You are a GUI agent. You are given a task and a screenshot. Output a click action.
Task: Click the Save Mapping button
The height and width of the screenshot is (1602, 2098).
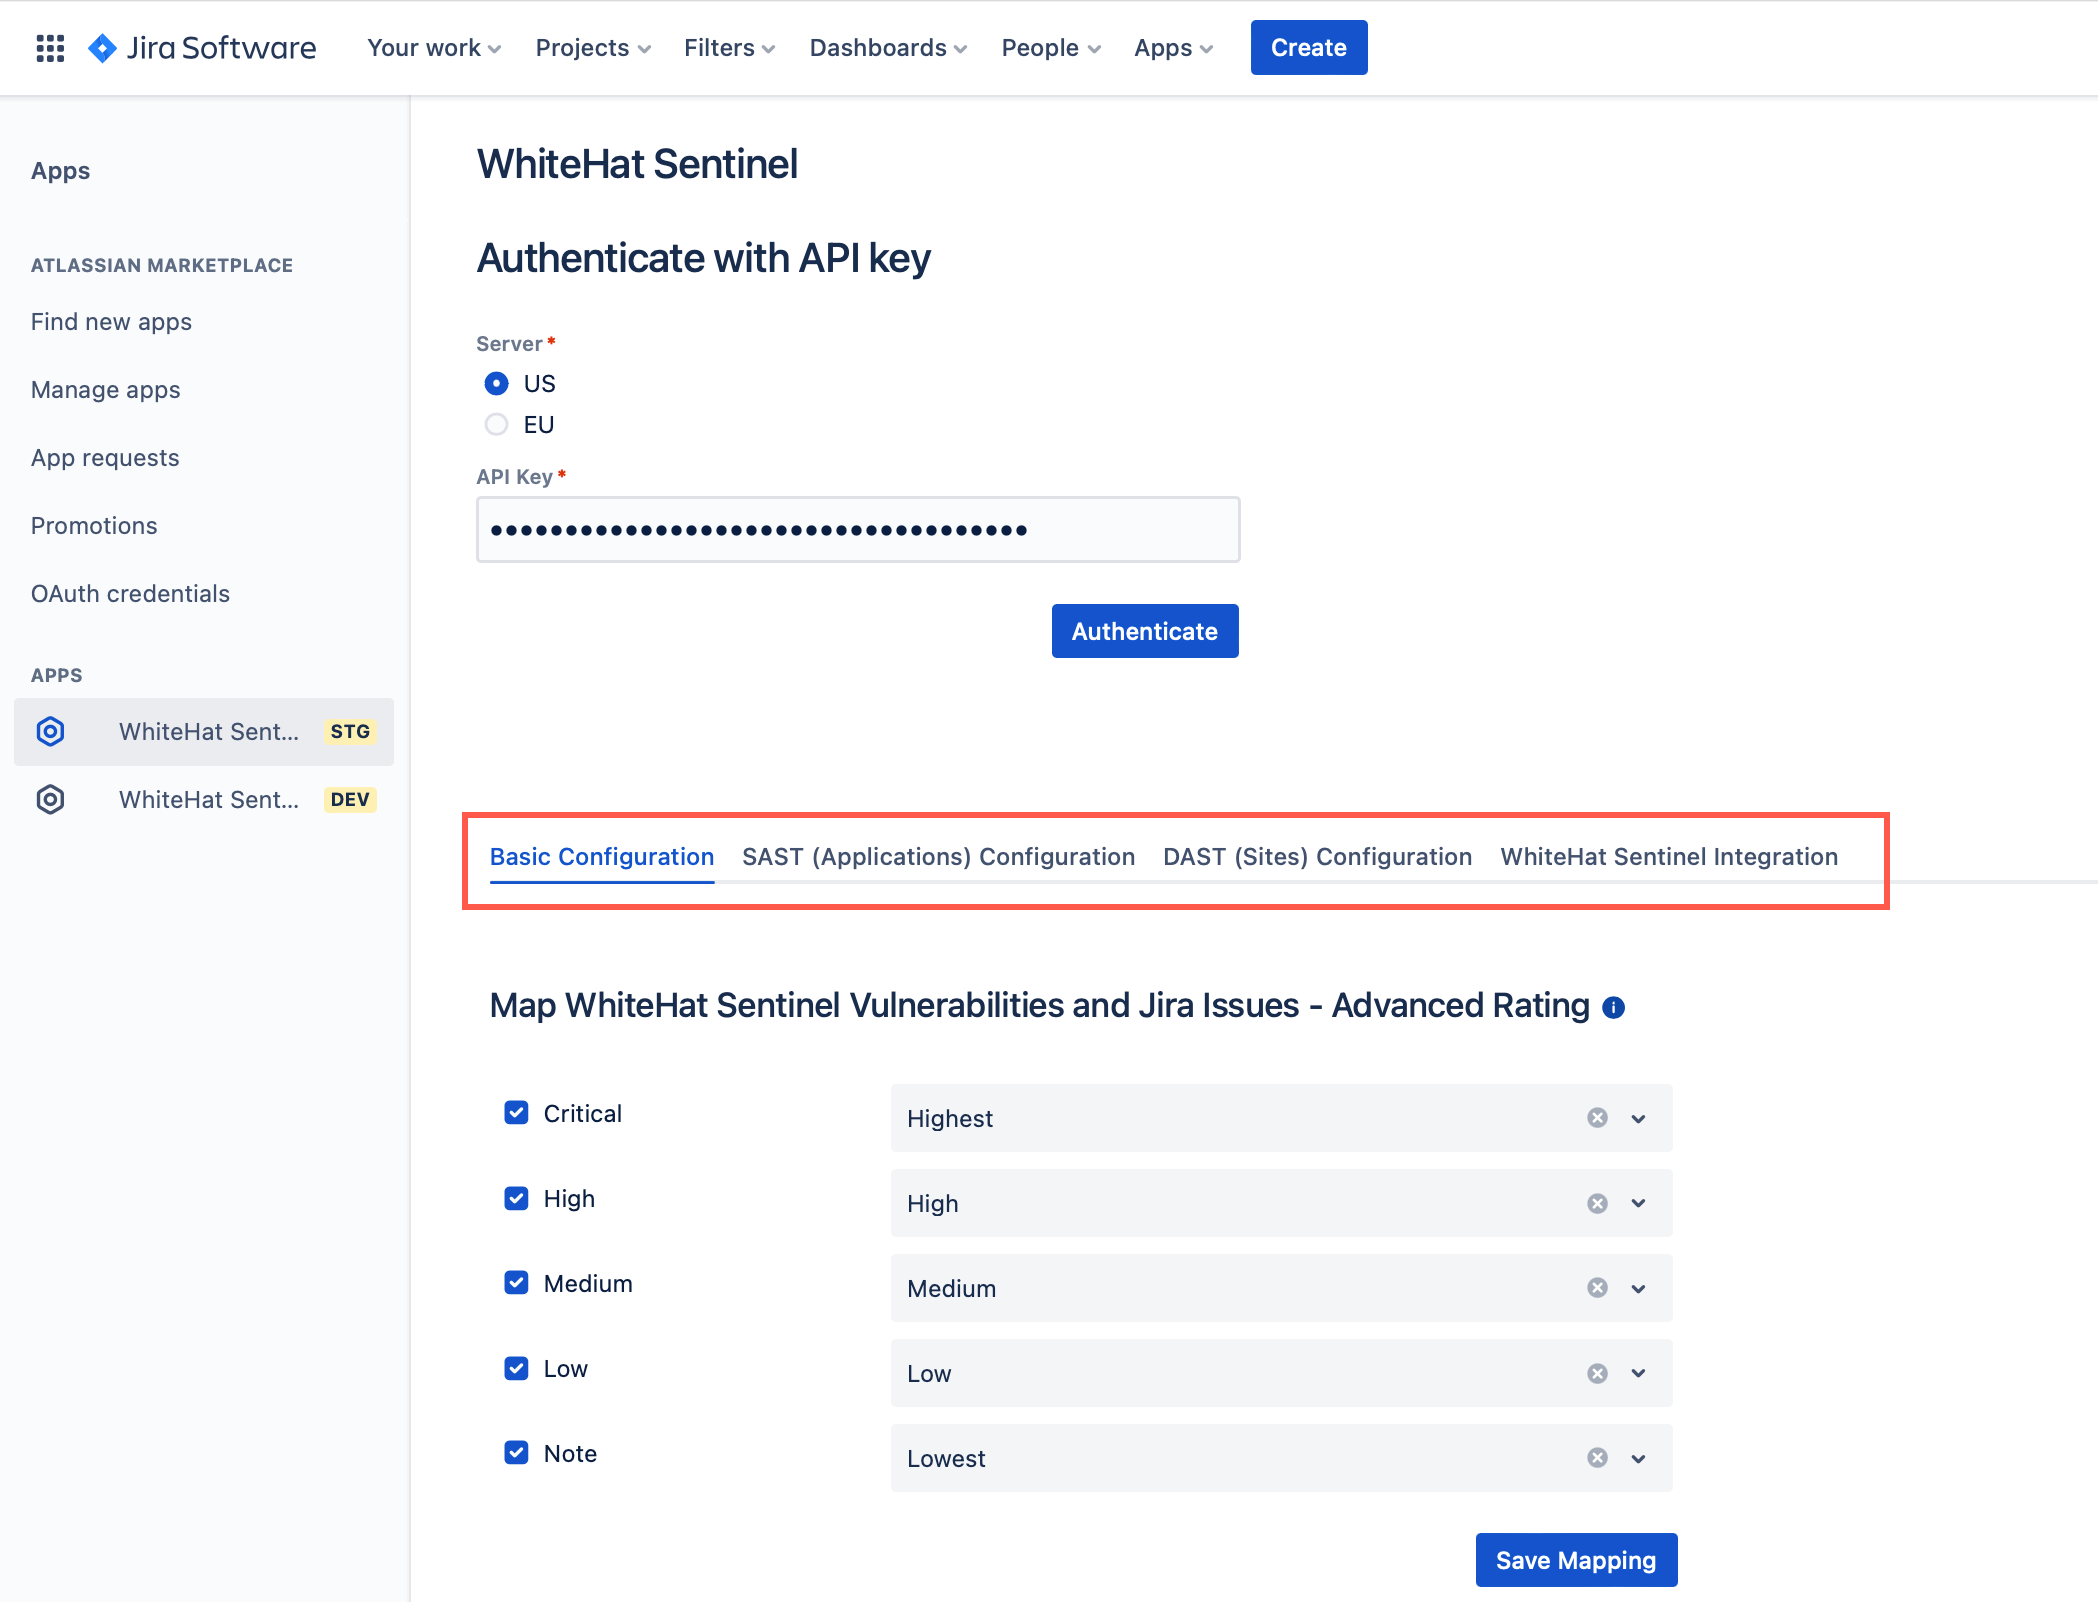(x=1573, y=1558)
